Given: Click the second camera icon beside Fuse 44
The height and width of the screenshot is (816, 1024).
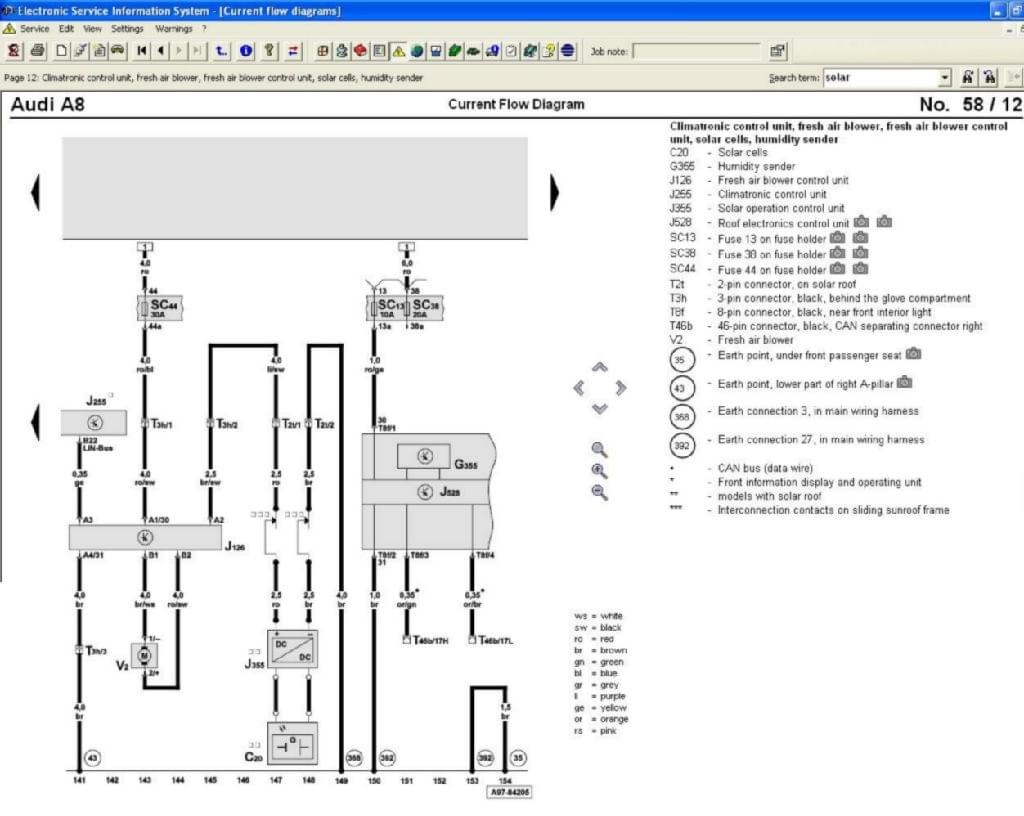Looking at the screenshot, I should 861,268.
